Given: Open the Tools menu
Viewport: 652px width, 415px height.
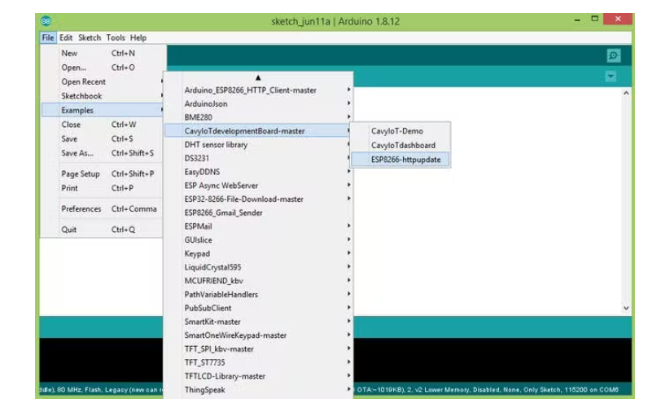Looking at the screenshot, I should click(x=115, y=38).
